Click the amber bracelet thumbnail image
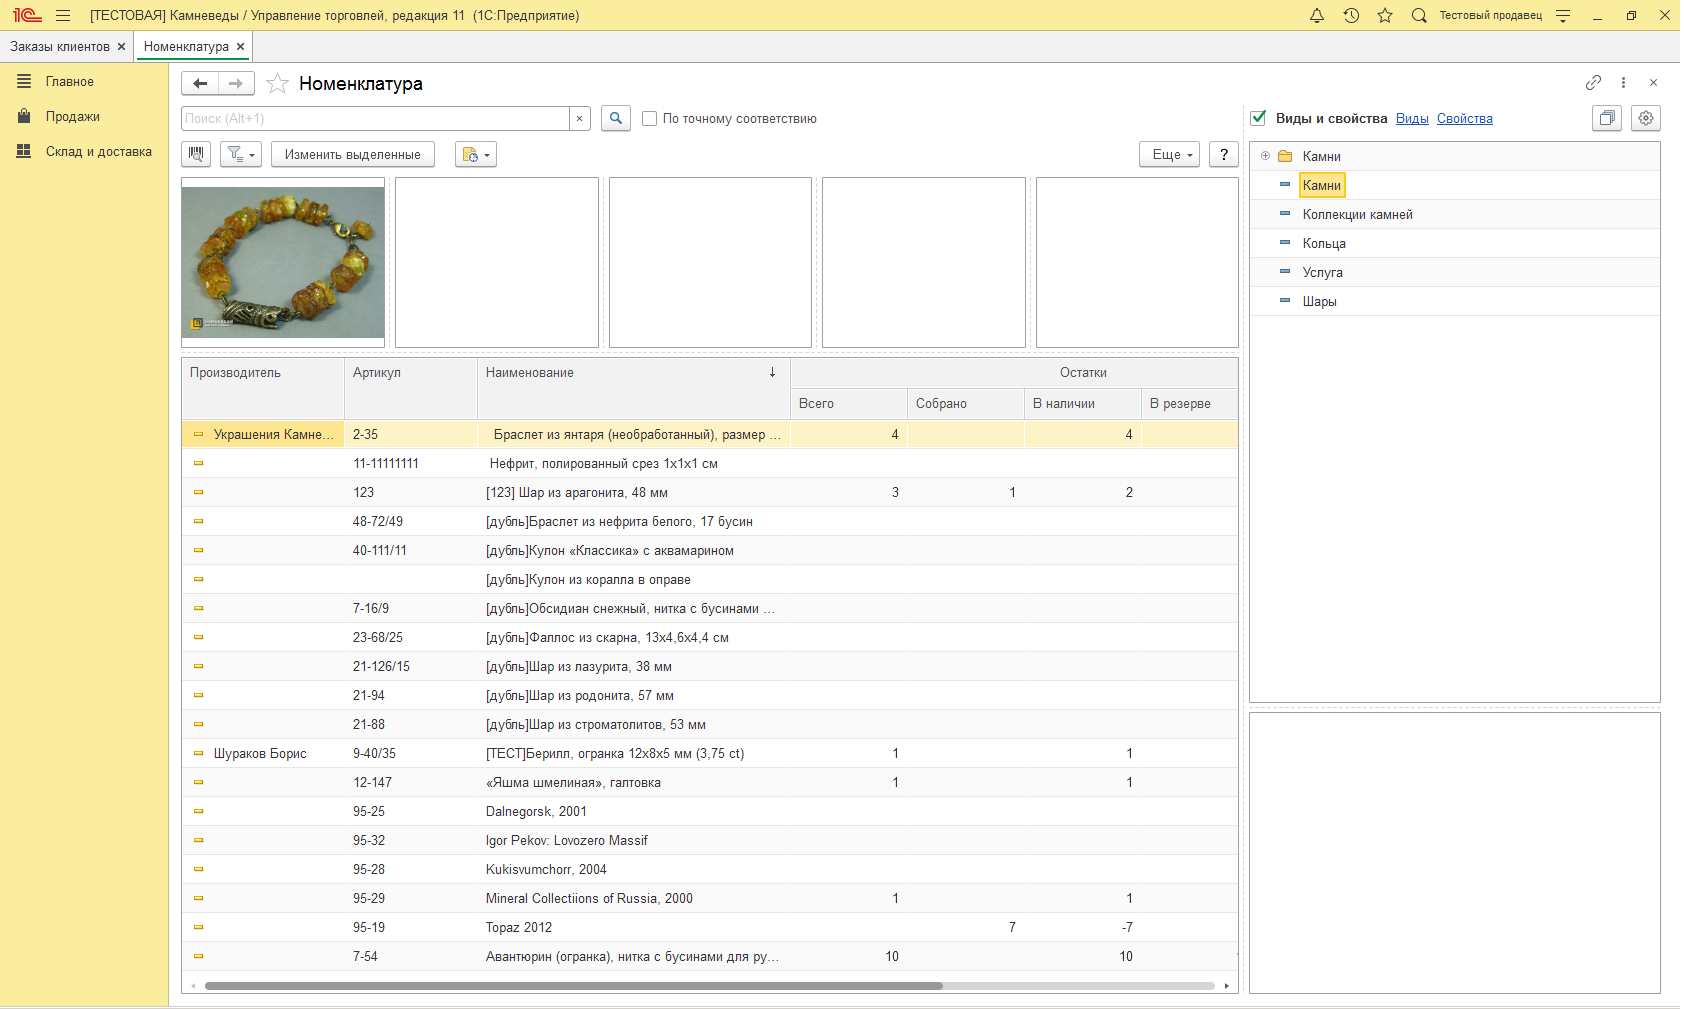Viewport: 1684px width, 1009px height. click(283, 262)
